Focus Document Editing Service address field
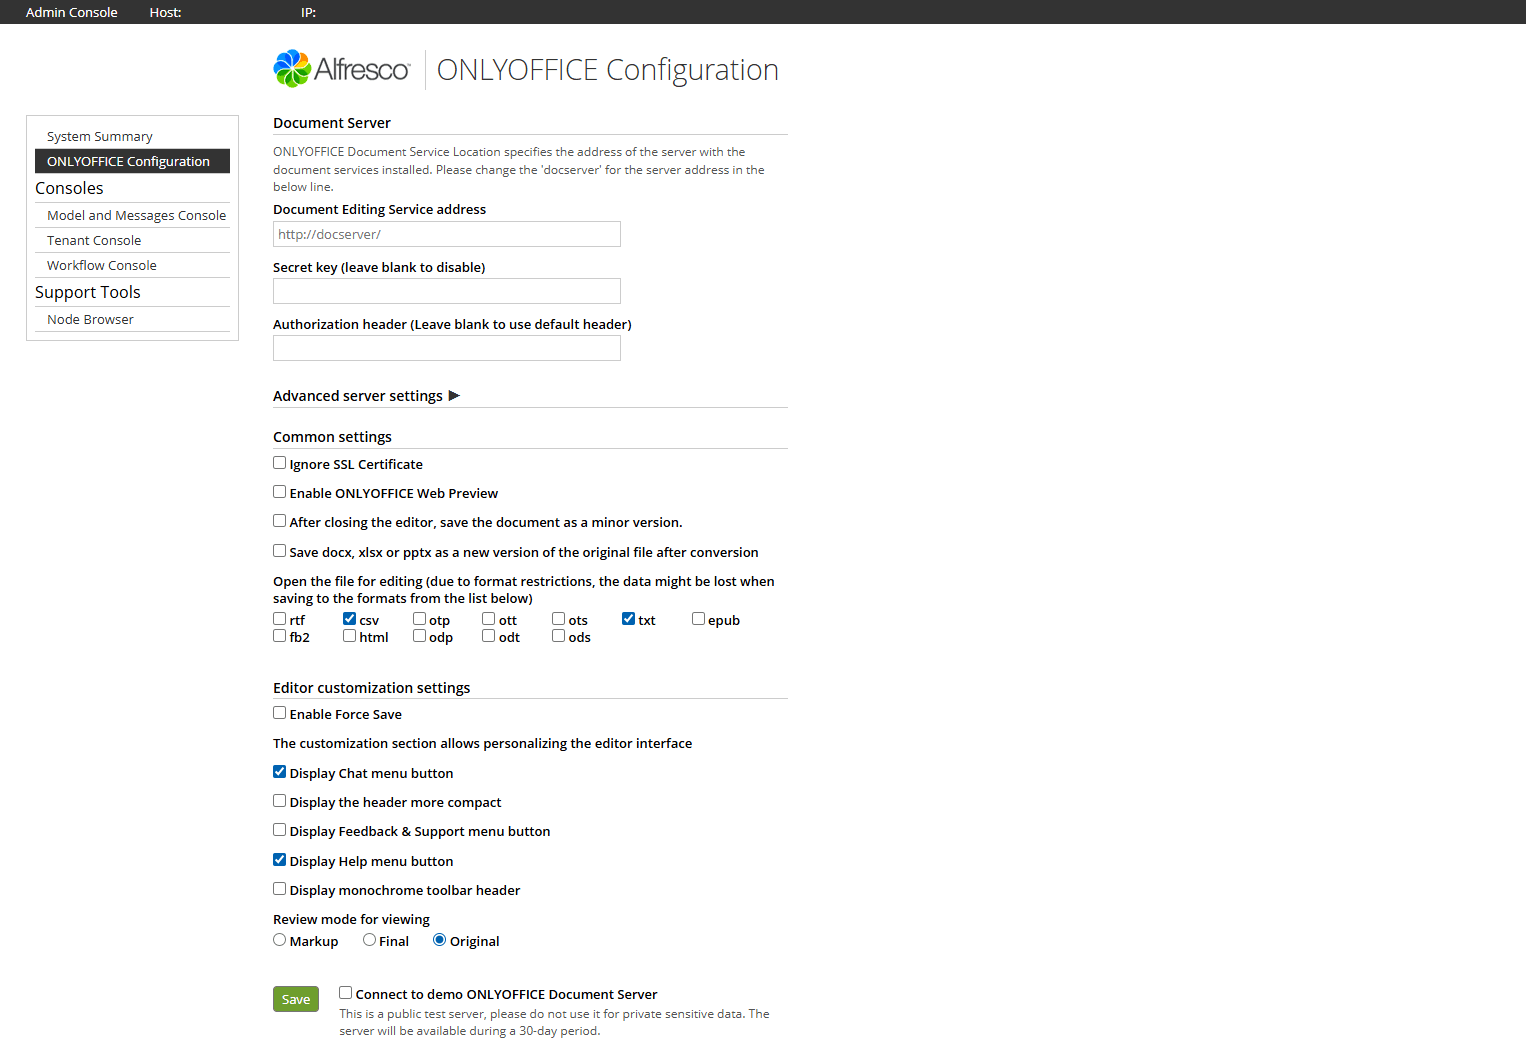 [x=447, y=234]
